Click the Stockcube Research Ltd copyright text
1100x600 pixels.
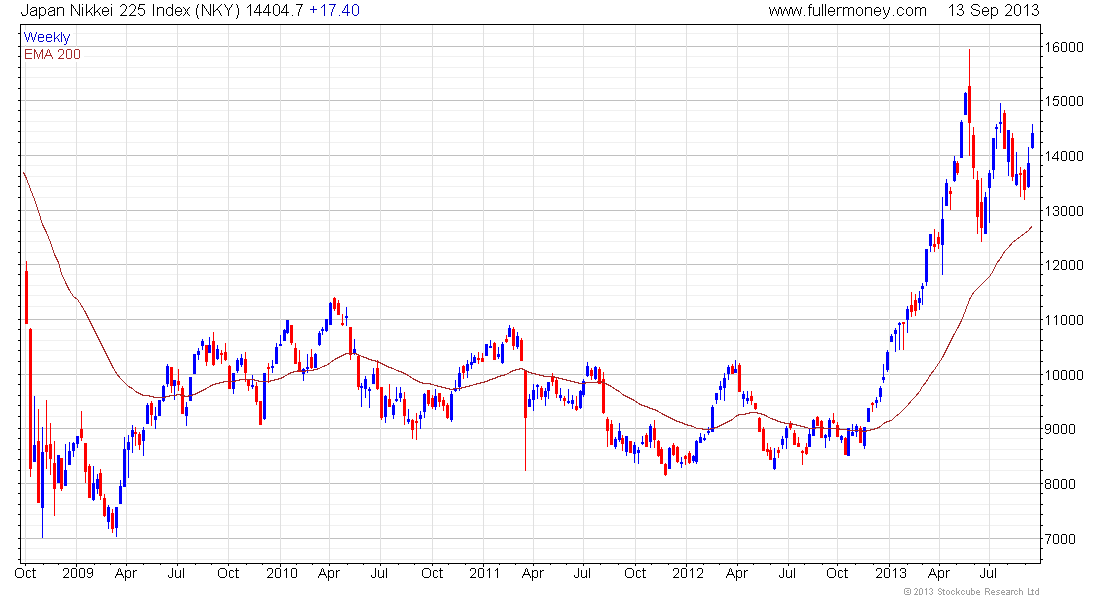(971, 592)
